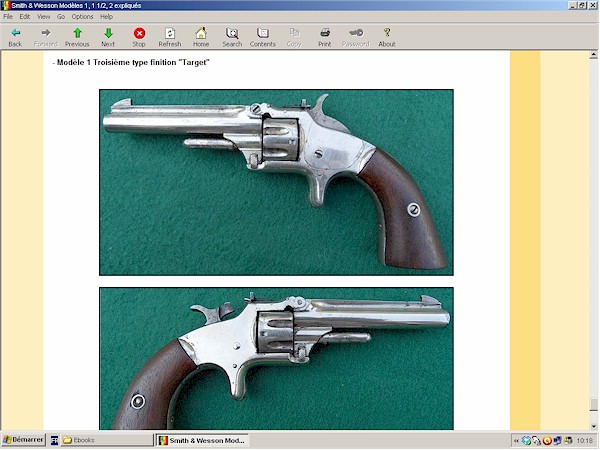The image size is (600, 450).
Task: Go to the Next page with the down arrow
Action: [x=108, y=37]
